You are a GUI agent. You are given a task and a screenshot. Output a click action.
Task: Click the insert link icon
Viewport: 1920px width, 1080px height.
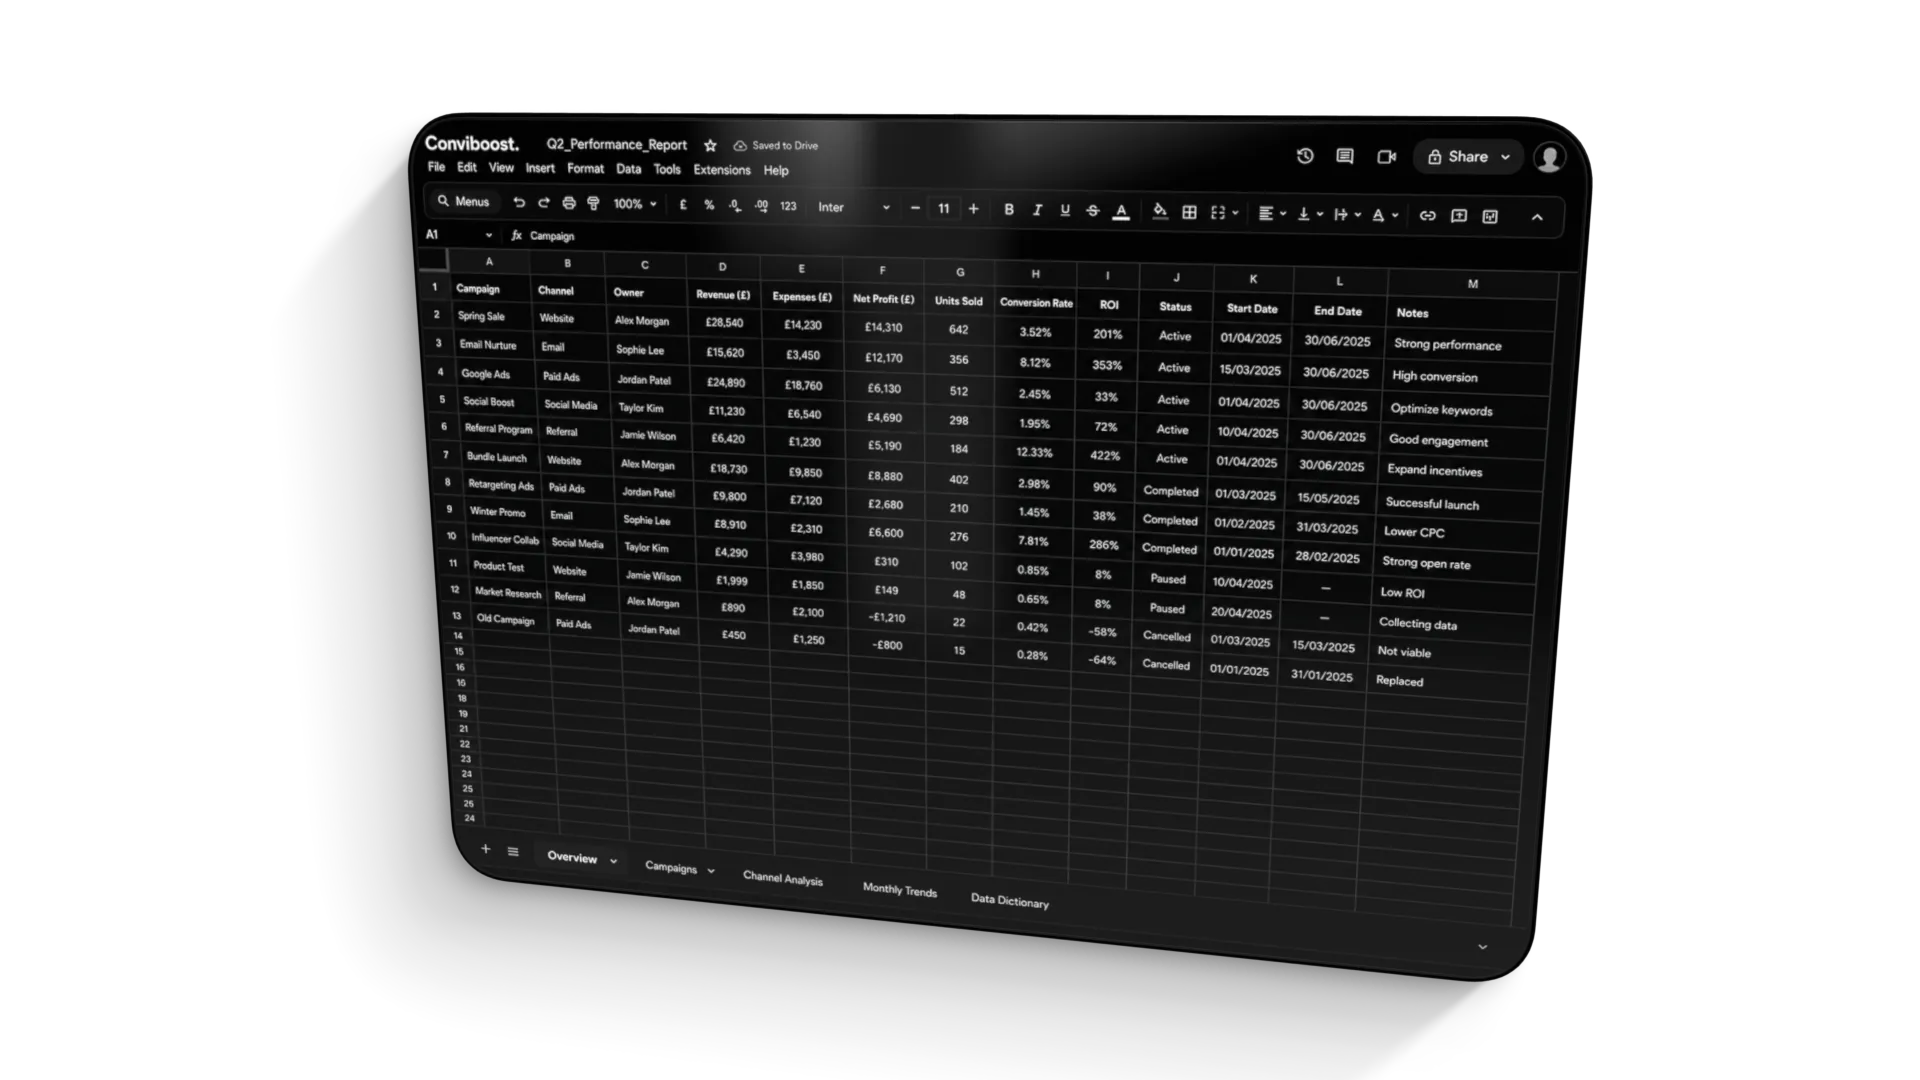tap(1427, 215)
